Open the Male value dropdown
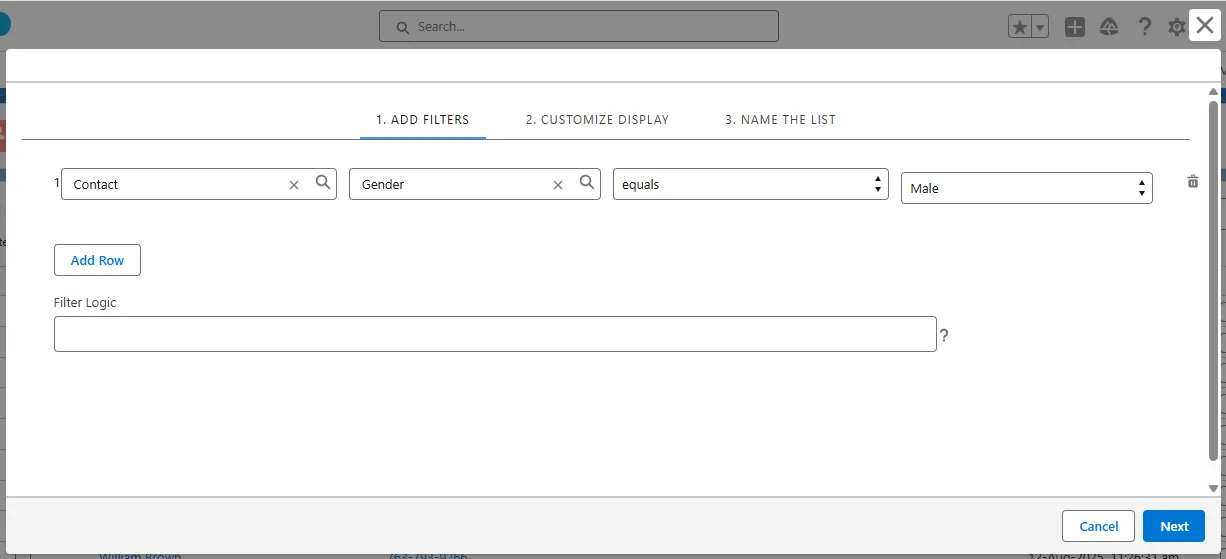This screenshot has width=1226, height=559. 1026,188
